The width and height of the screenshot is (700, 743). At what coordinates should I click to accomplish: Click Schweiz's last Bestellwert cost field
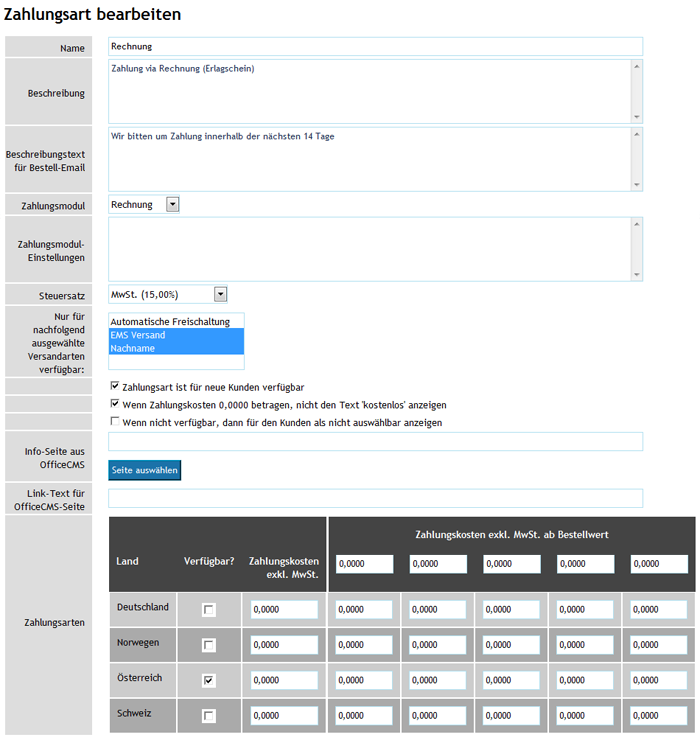coord(659,716)
